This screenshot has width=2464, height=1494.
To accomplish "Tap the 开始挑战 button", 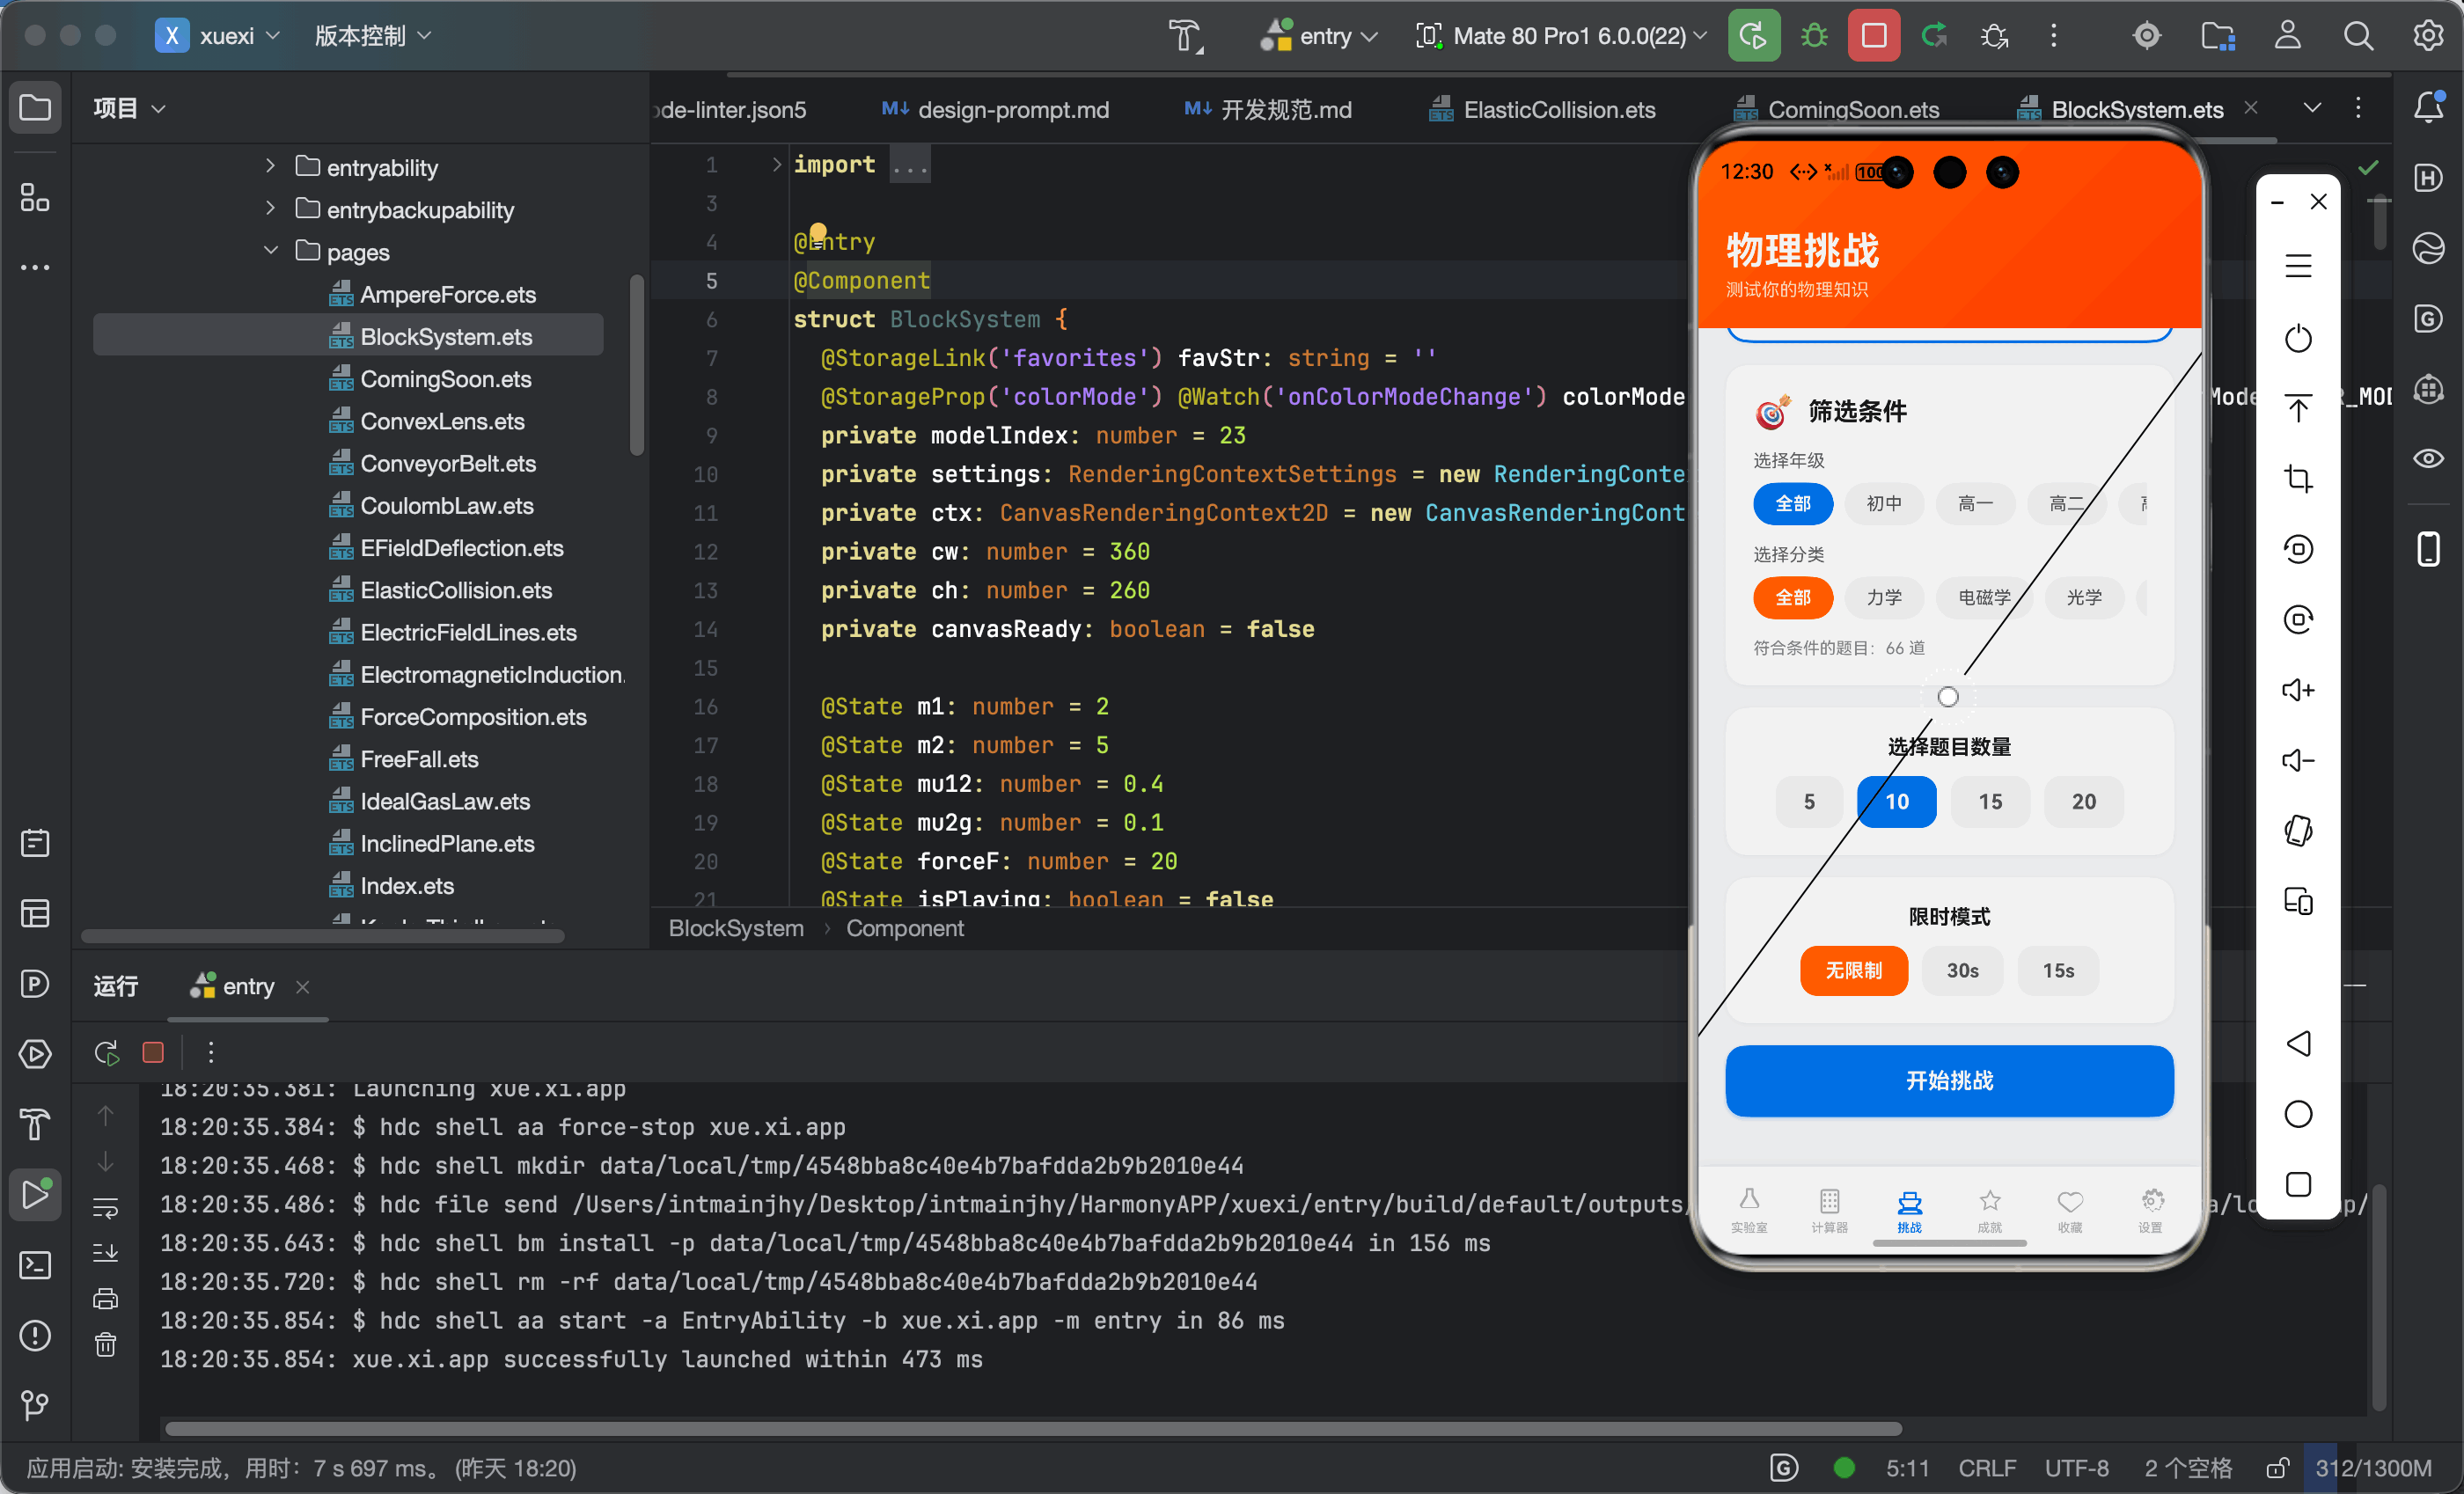I will click(x=1948, y=1080).
